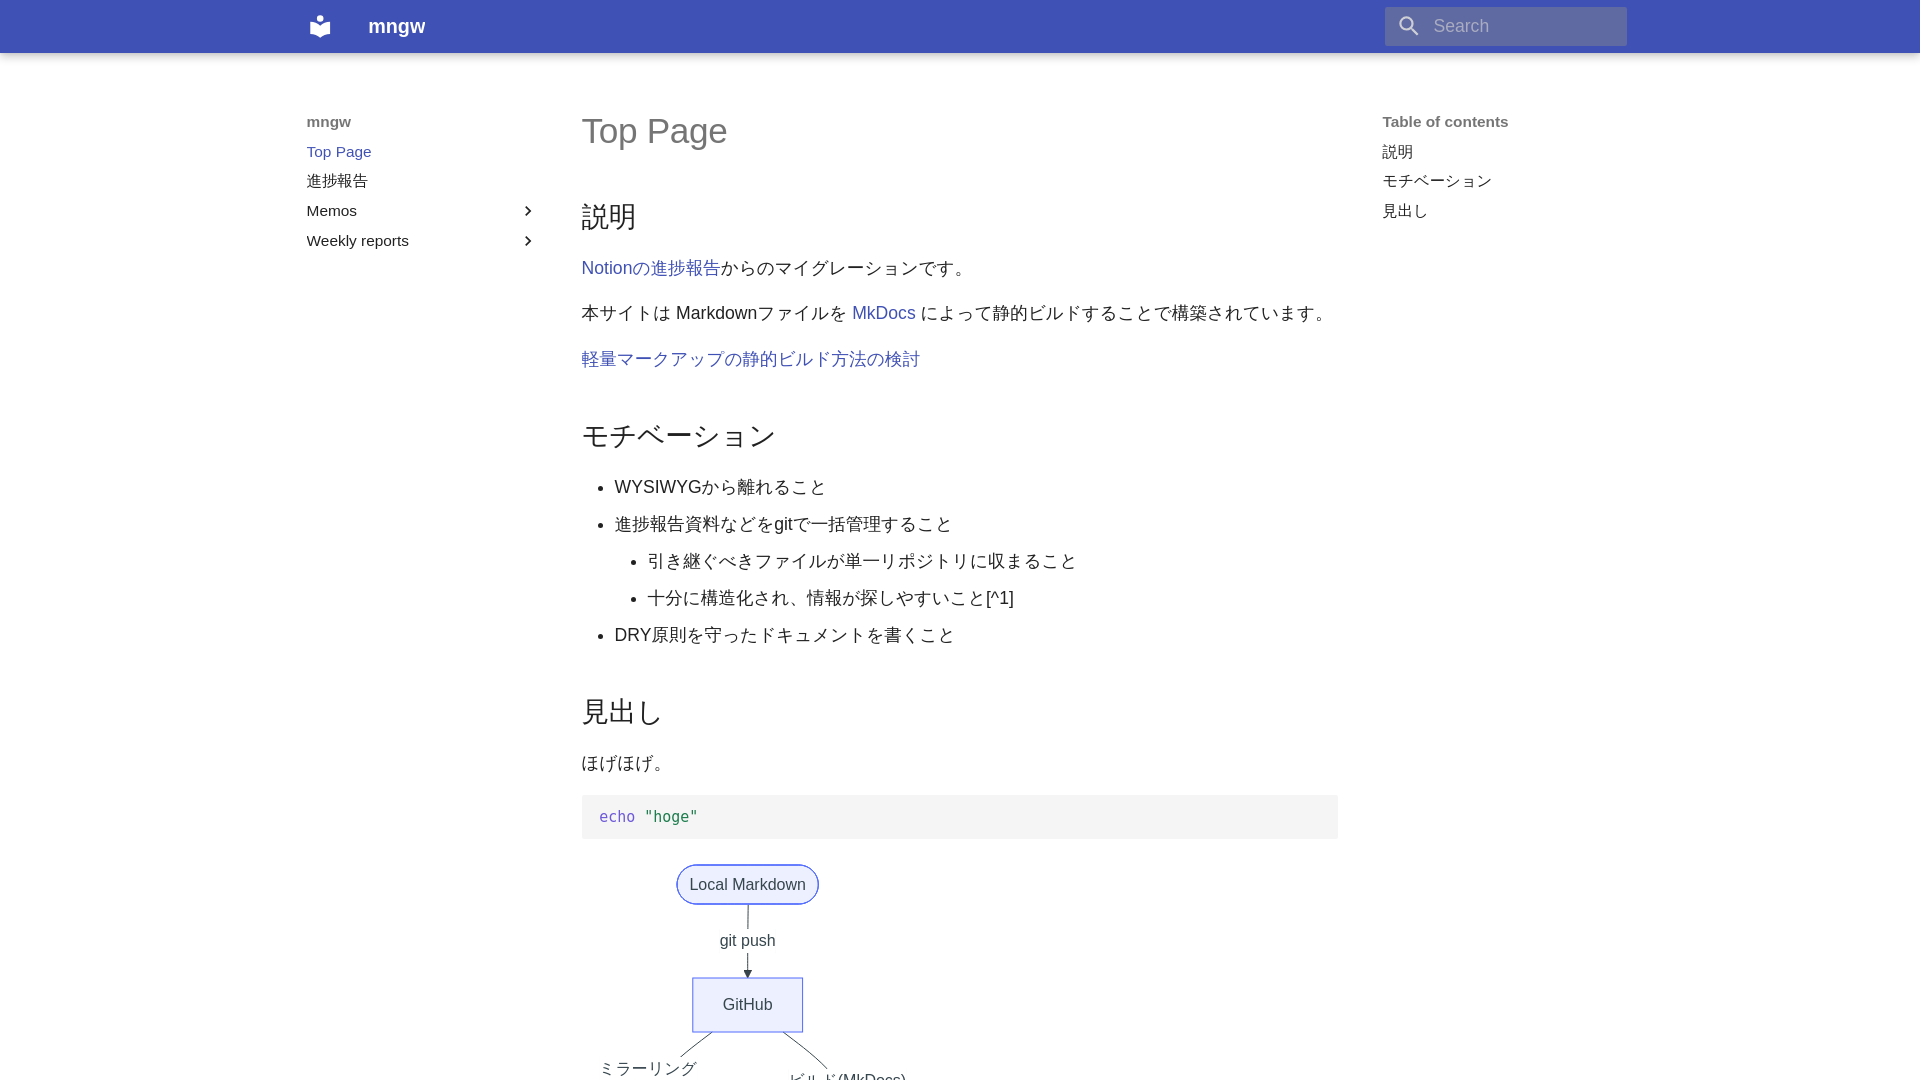Click the search magnifier icon
The height and width of the screenshot is (1080, 1920).
pyautogui.click(x=1409, y=26)
